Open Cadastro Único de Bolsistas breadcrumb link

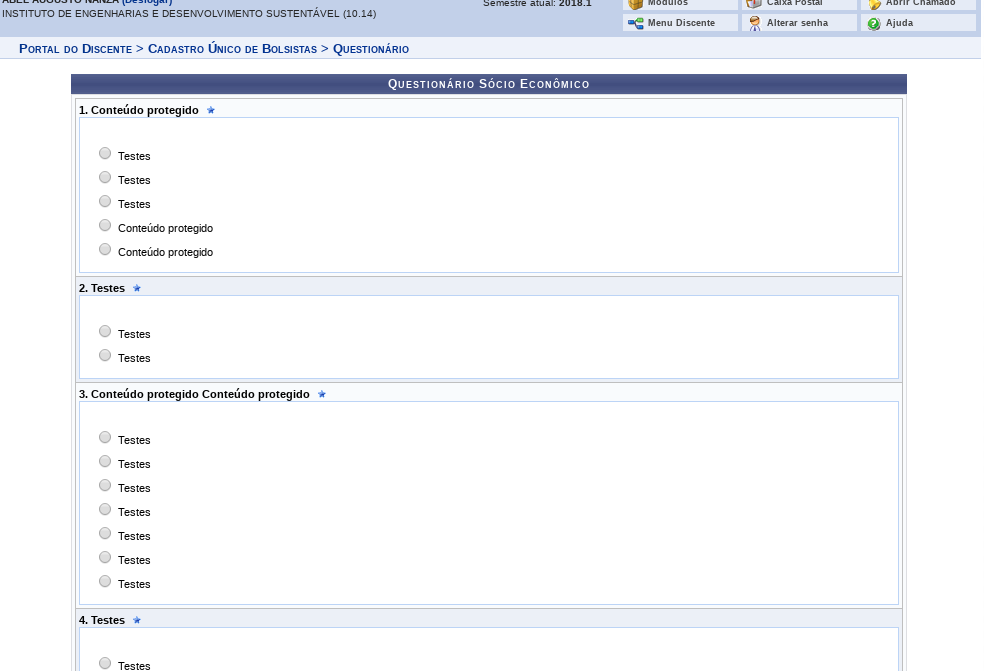coord(232,49)
